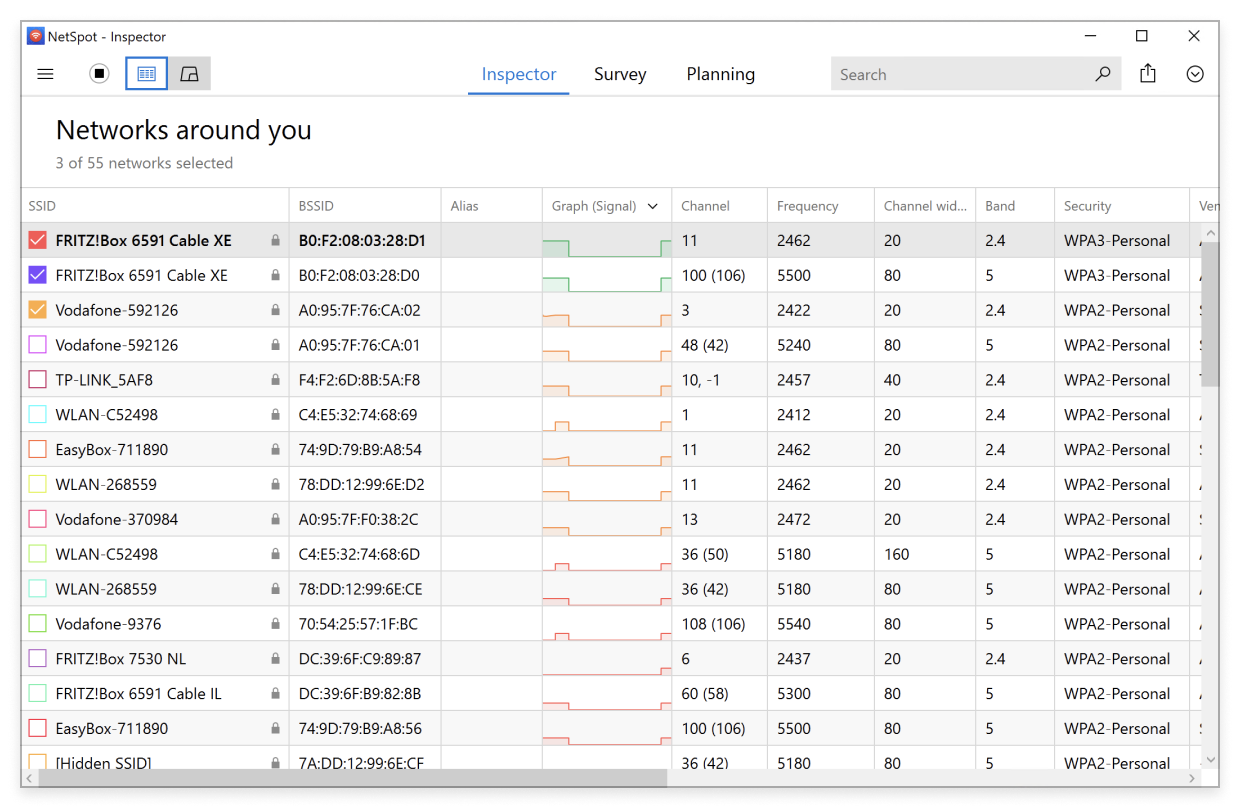Check the TP-LINK_5AF8 network

38,380
